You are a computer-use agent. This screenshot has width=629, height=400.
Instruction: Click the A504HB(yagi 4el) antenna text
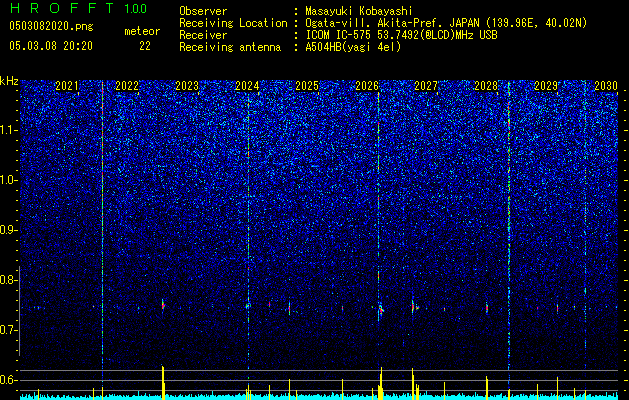click(353, 47)
